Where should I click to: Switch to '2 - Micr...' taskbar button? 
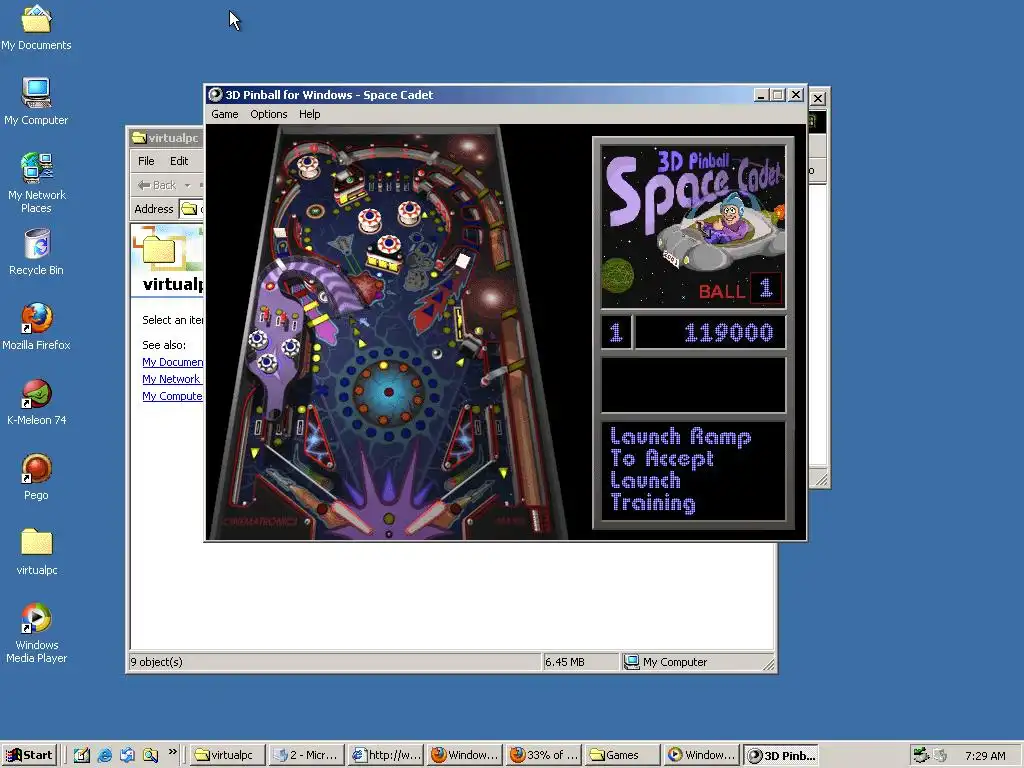point(307,755)
